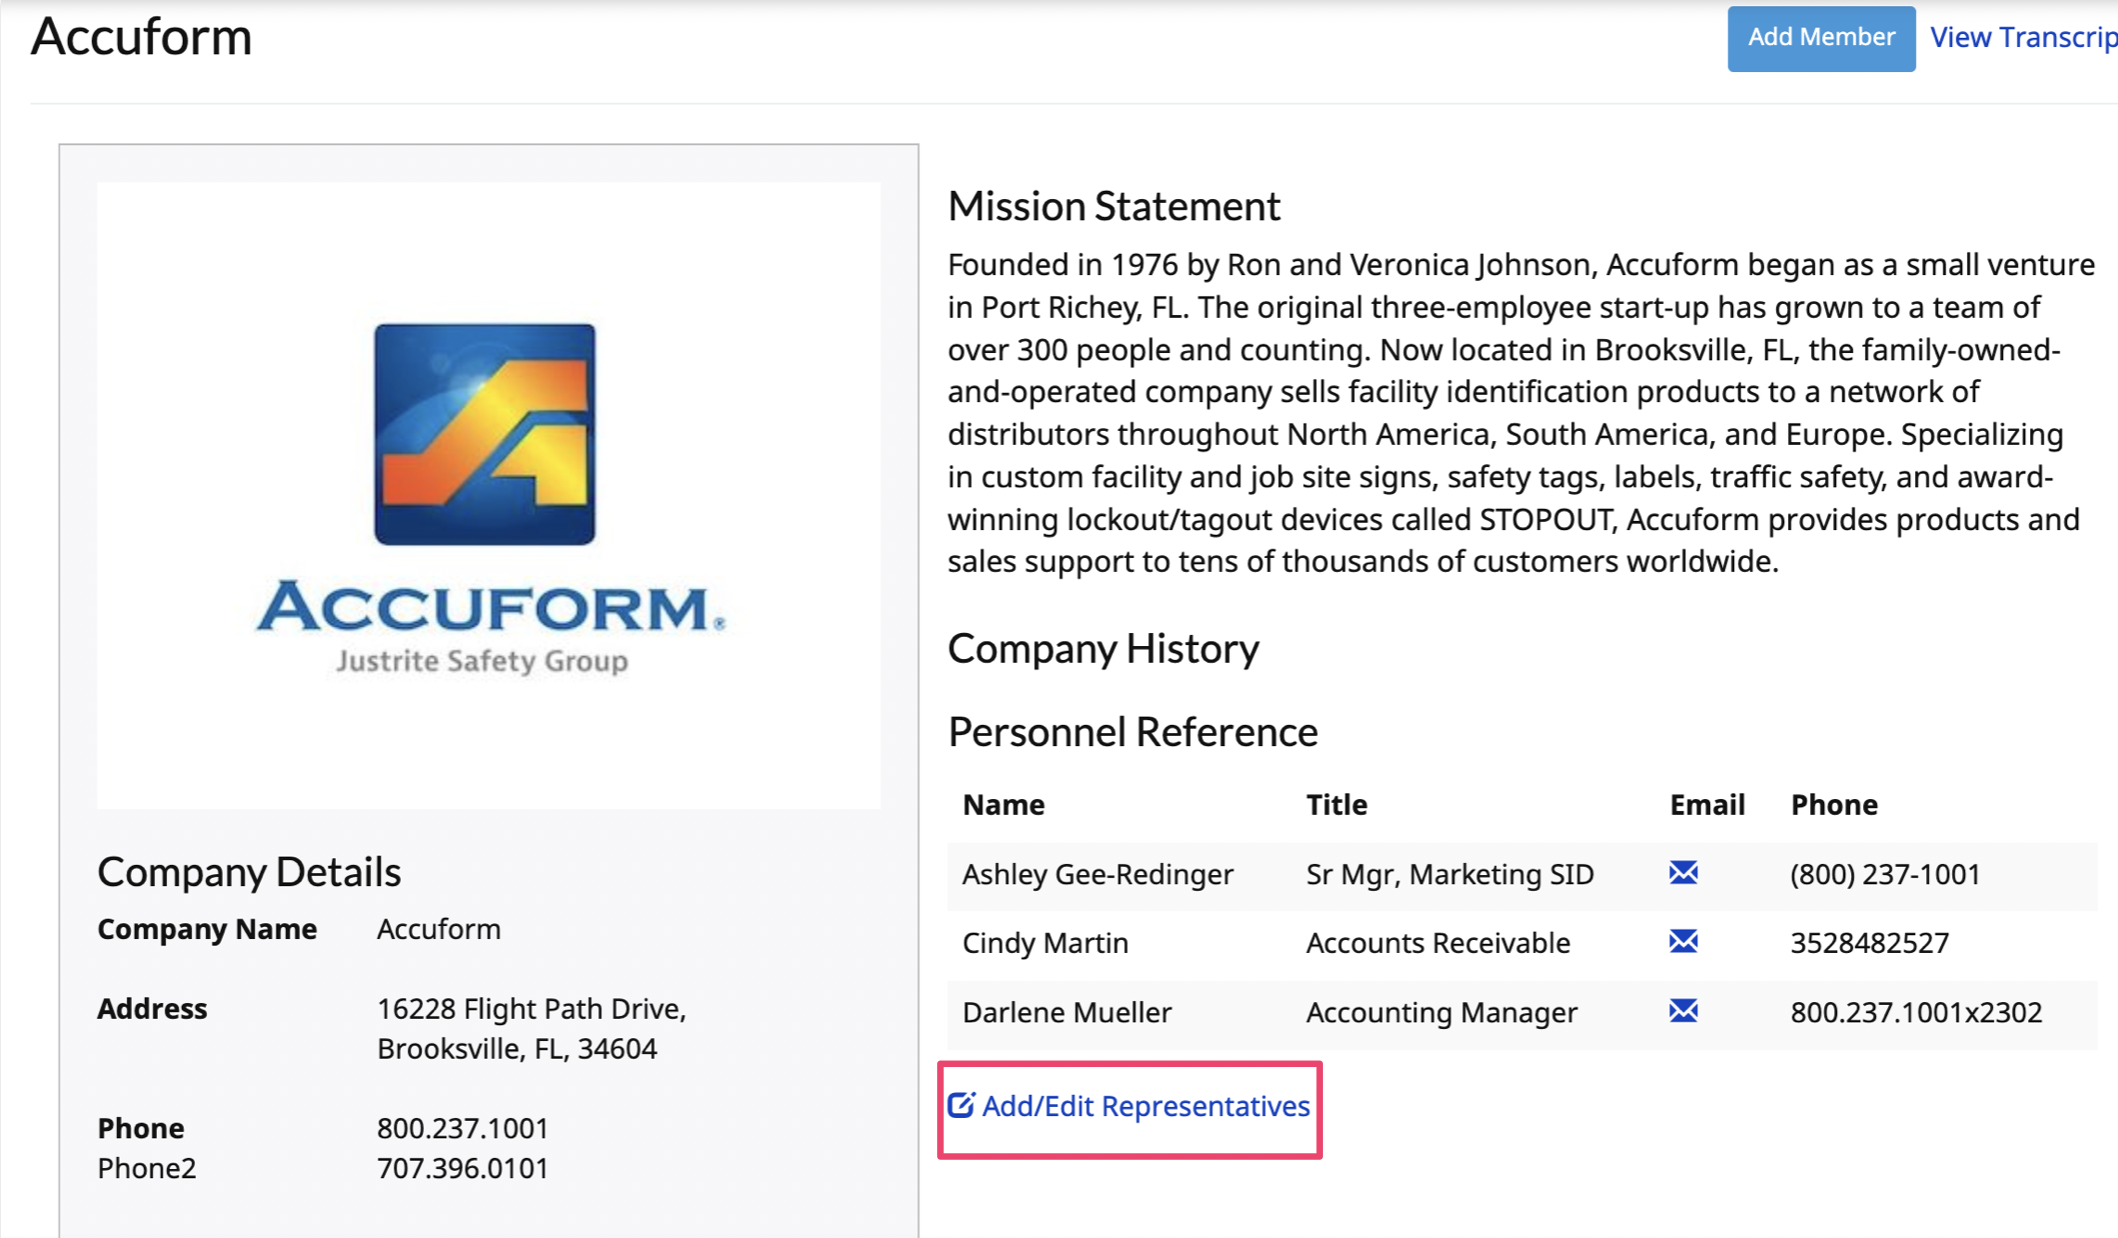Click the Address label
The height and width of the screenshot is (1238, 2118).
[152, 1009]
